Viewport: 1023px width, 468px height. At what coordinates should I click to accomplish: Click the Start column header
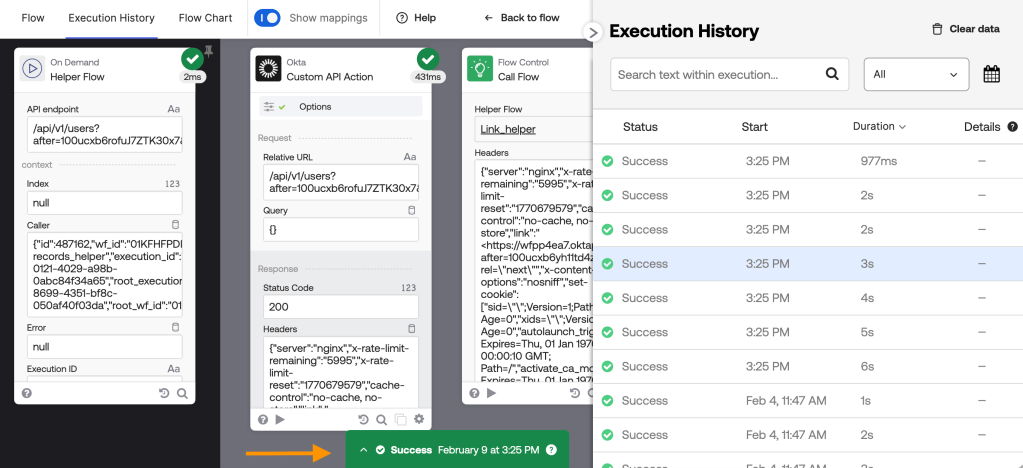(x=754, y=127)
